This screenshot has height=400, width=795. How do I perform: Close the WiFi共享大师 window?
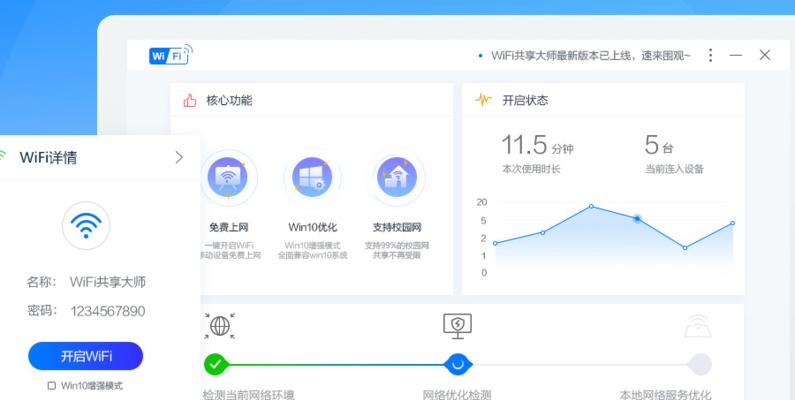tap(765, 55)
